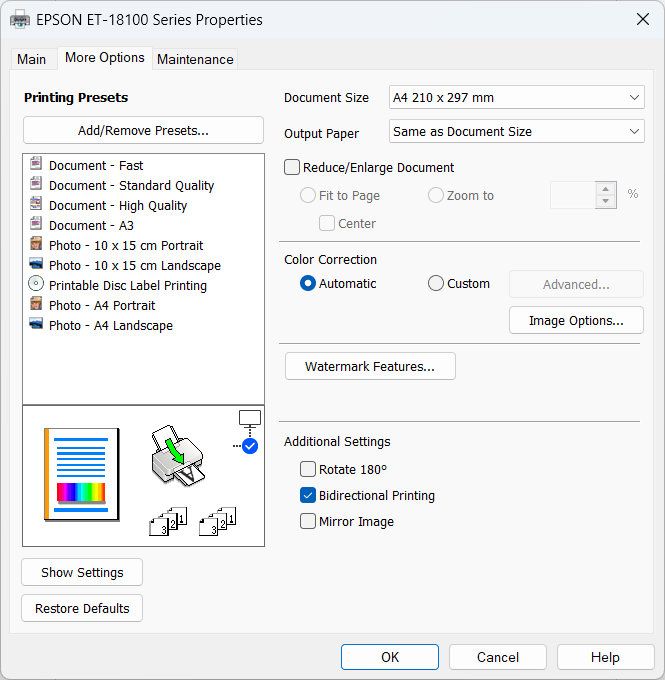Decrease zoom percentage with down arrow
This screenshot has width=665, height=680.
pos(606,201)
